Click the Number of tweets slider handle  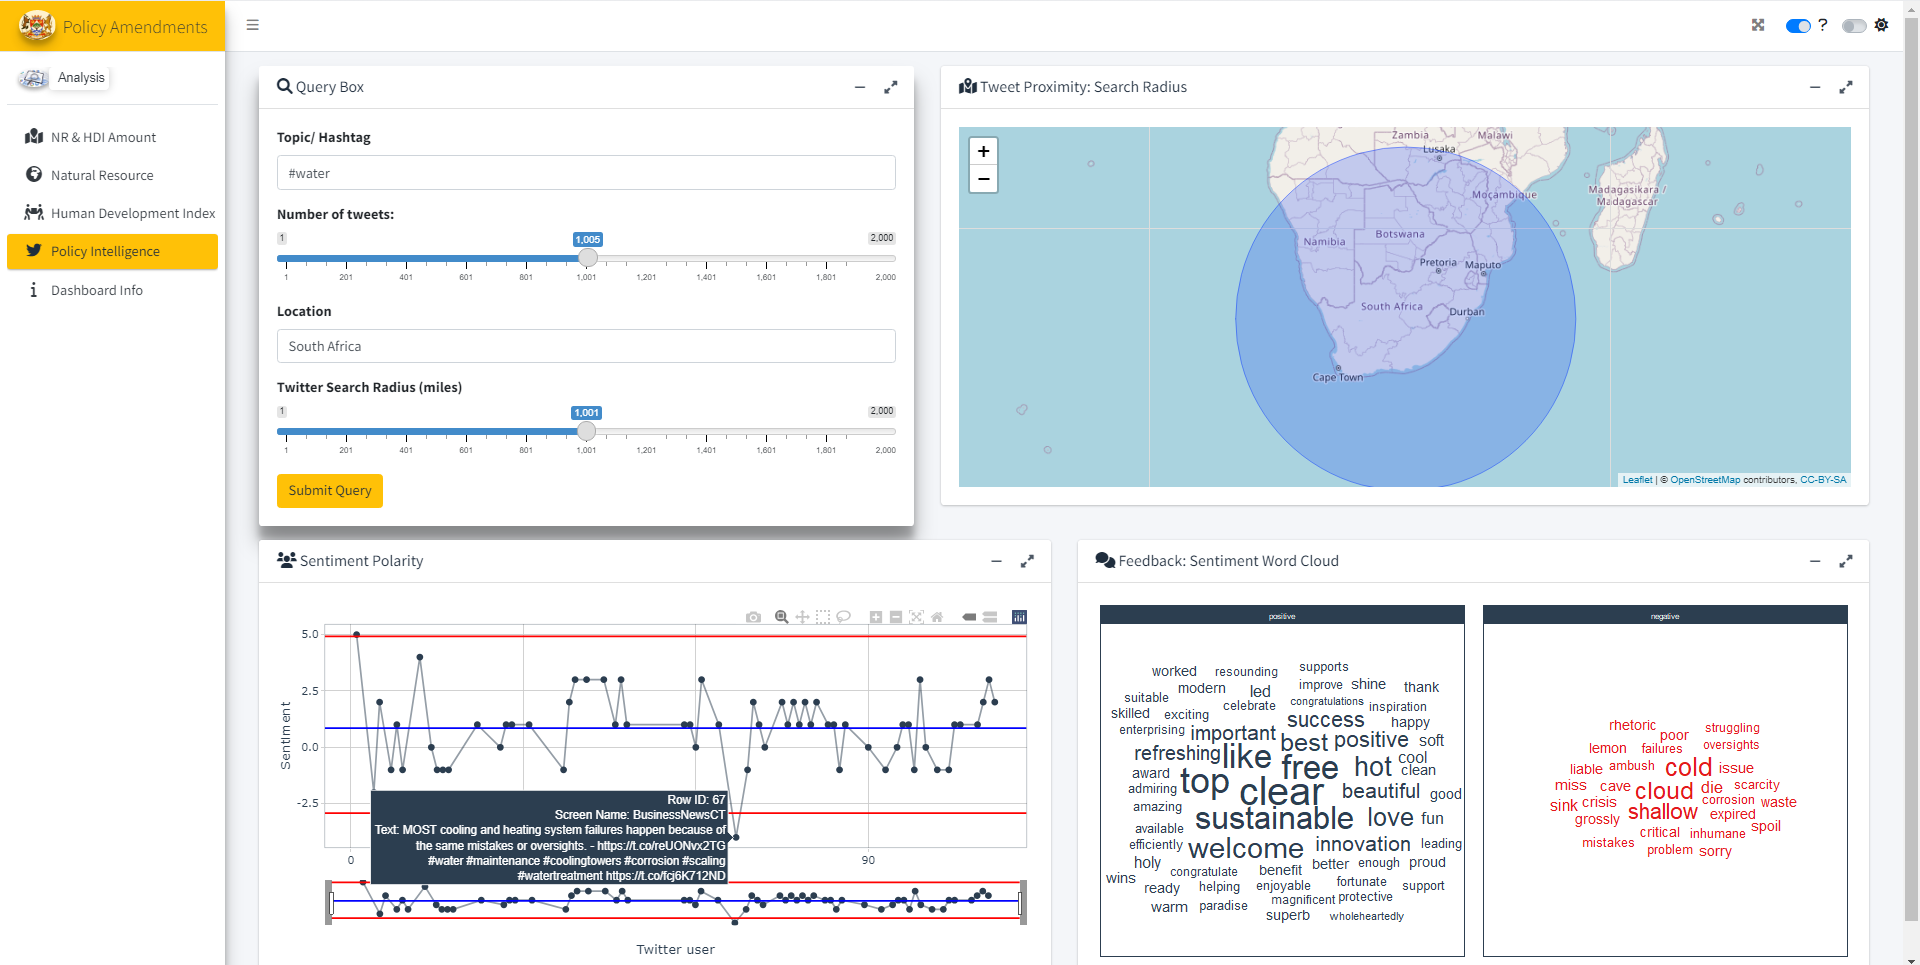click(588, 258)
